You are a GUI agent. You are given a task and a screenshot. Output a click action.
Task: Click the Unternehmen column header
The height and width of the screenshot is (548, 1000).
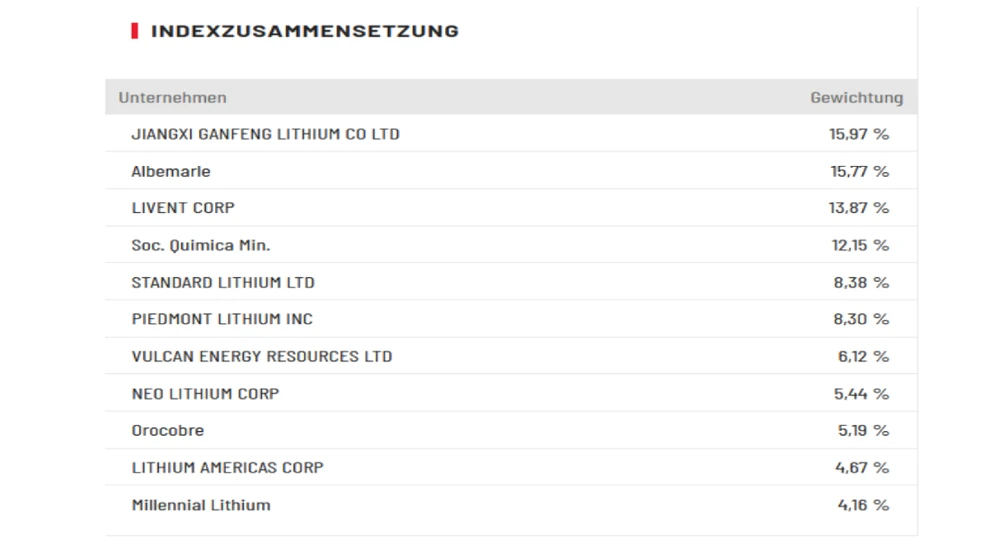click(172, 98)
